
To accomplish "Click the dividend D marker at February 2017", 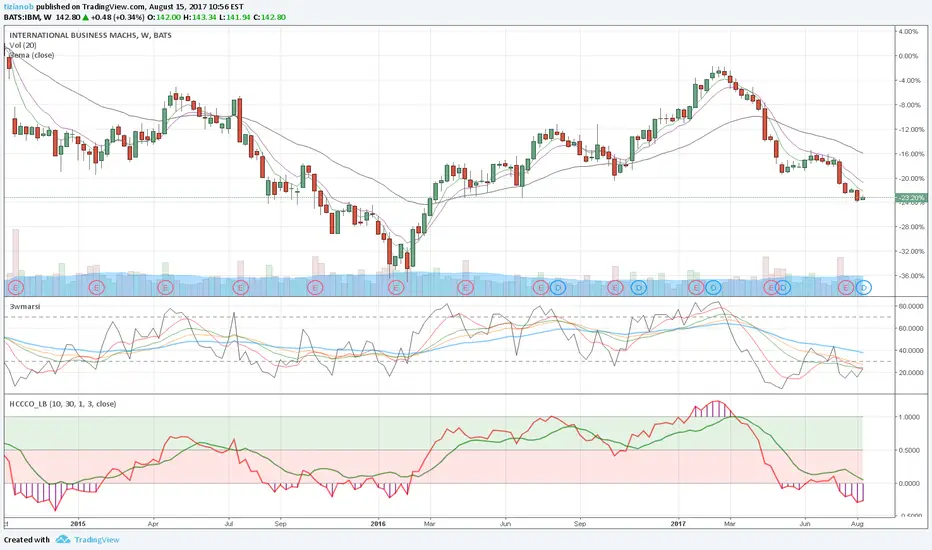I will tap(713, 288).
